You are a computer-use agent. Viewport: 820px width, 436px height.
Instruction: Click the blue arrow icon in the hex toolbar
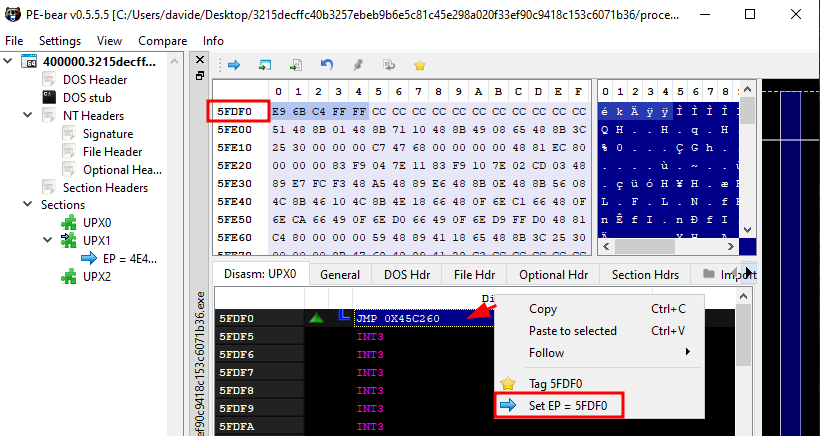click(234, 65)
